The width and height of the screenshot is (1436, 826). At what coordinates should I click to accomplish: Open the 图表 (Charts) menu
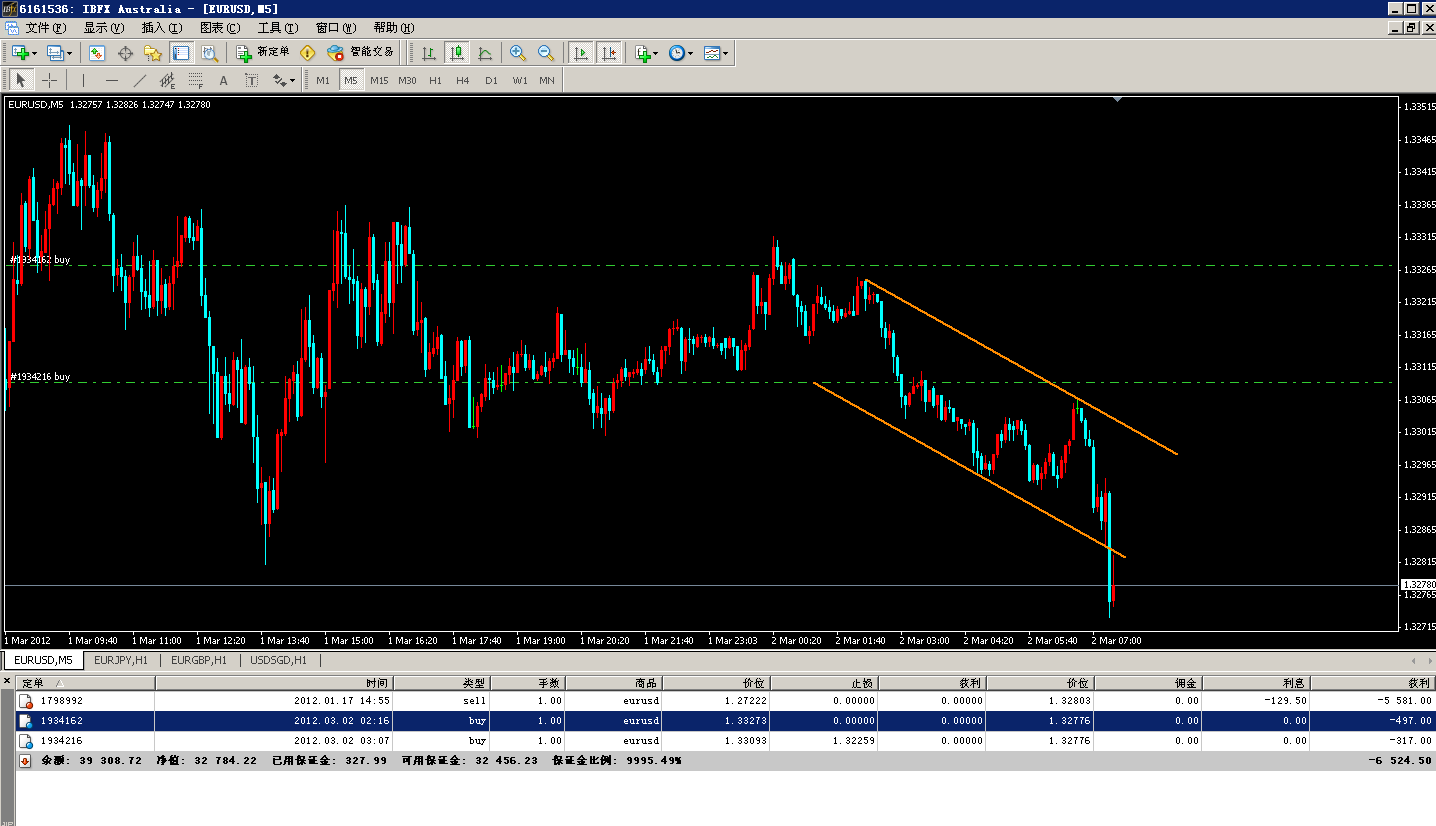[220, 28]
